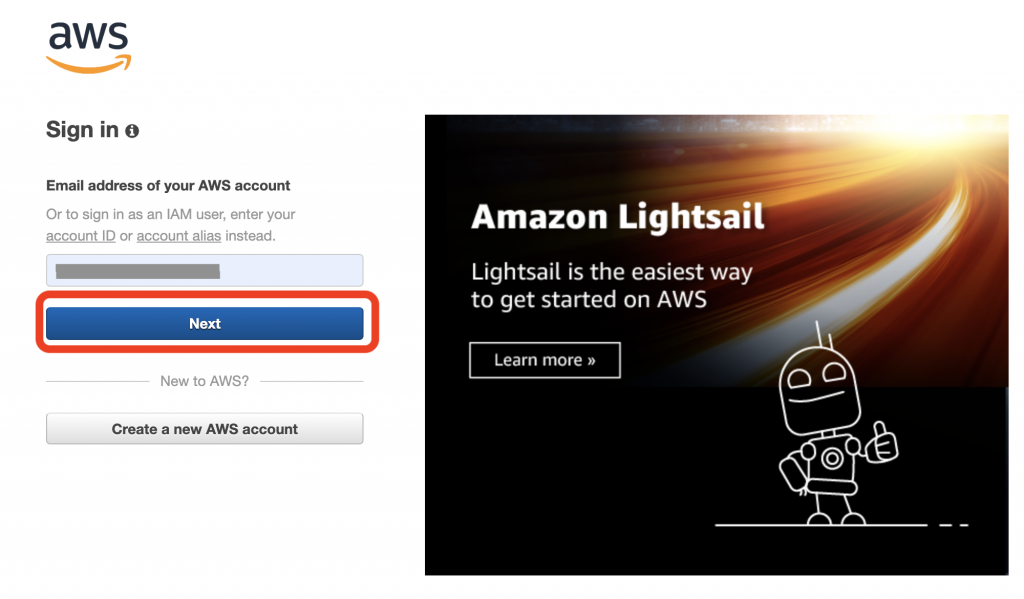The width and height of the screenshot is (1024, 599).
Task: Click the AWS logo
Action: [88, 47]
